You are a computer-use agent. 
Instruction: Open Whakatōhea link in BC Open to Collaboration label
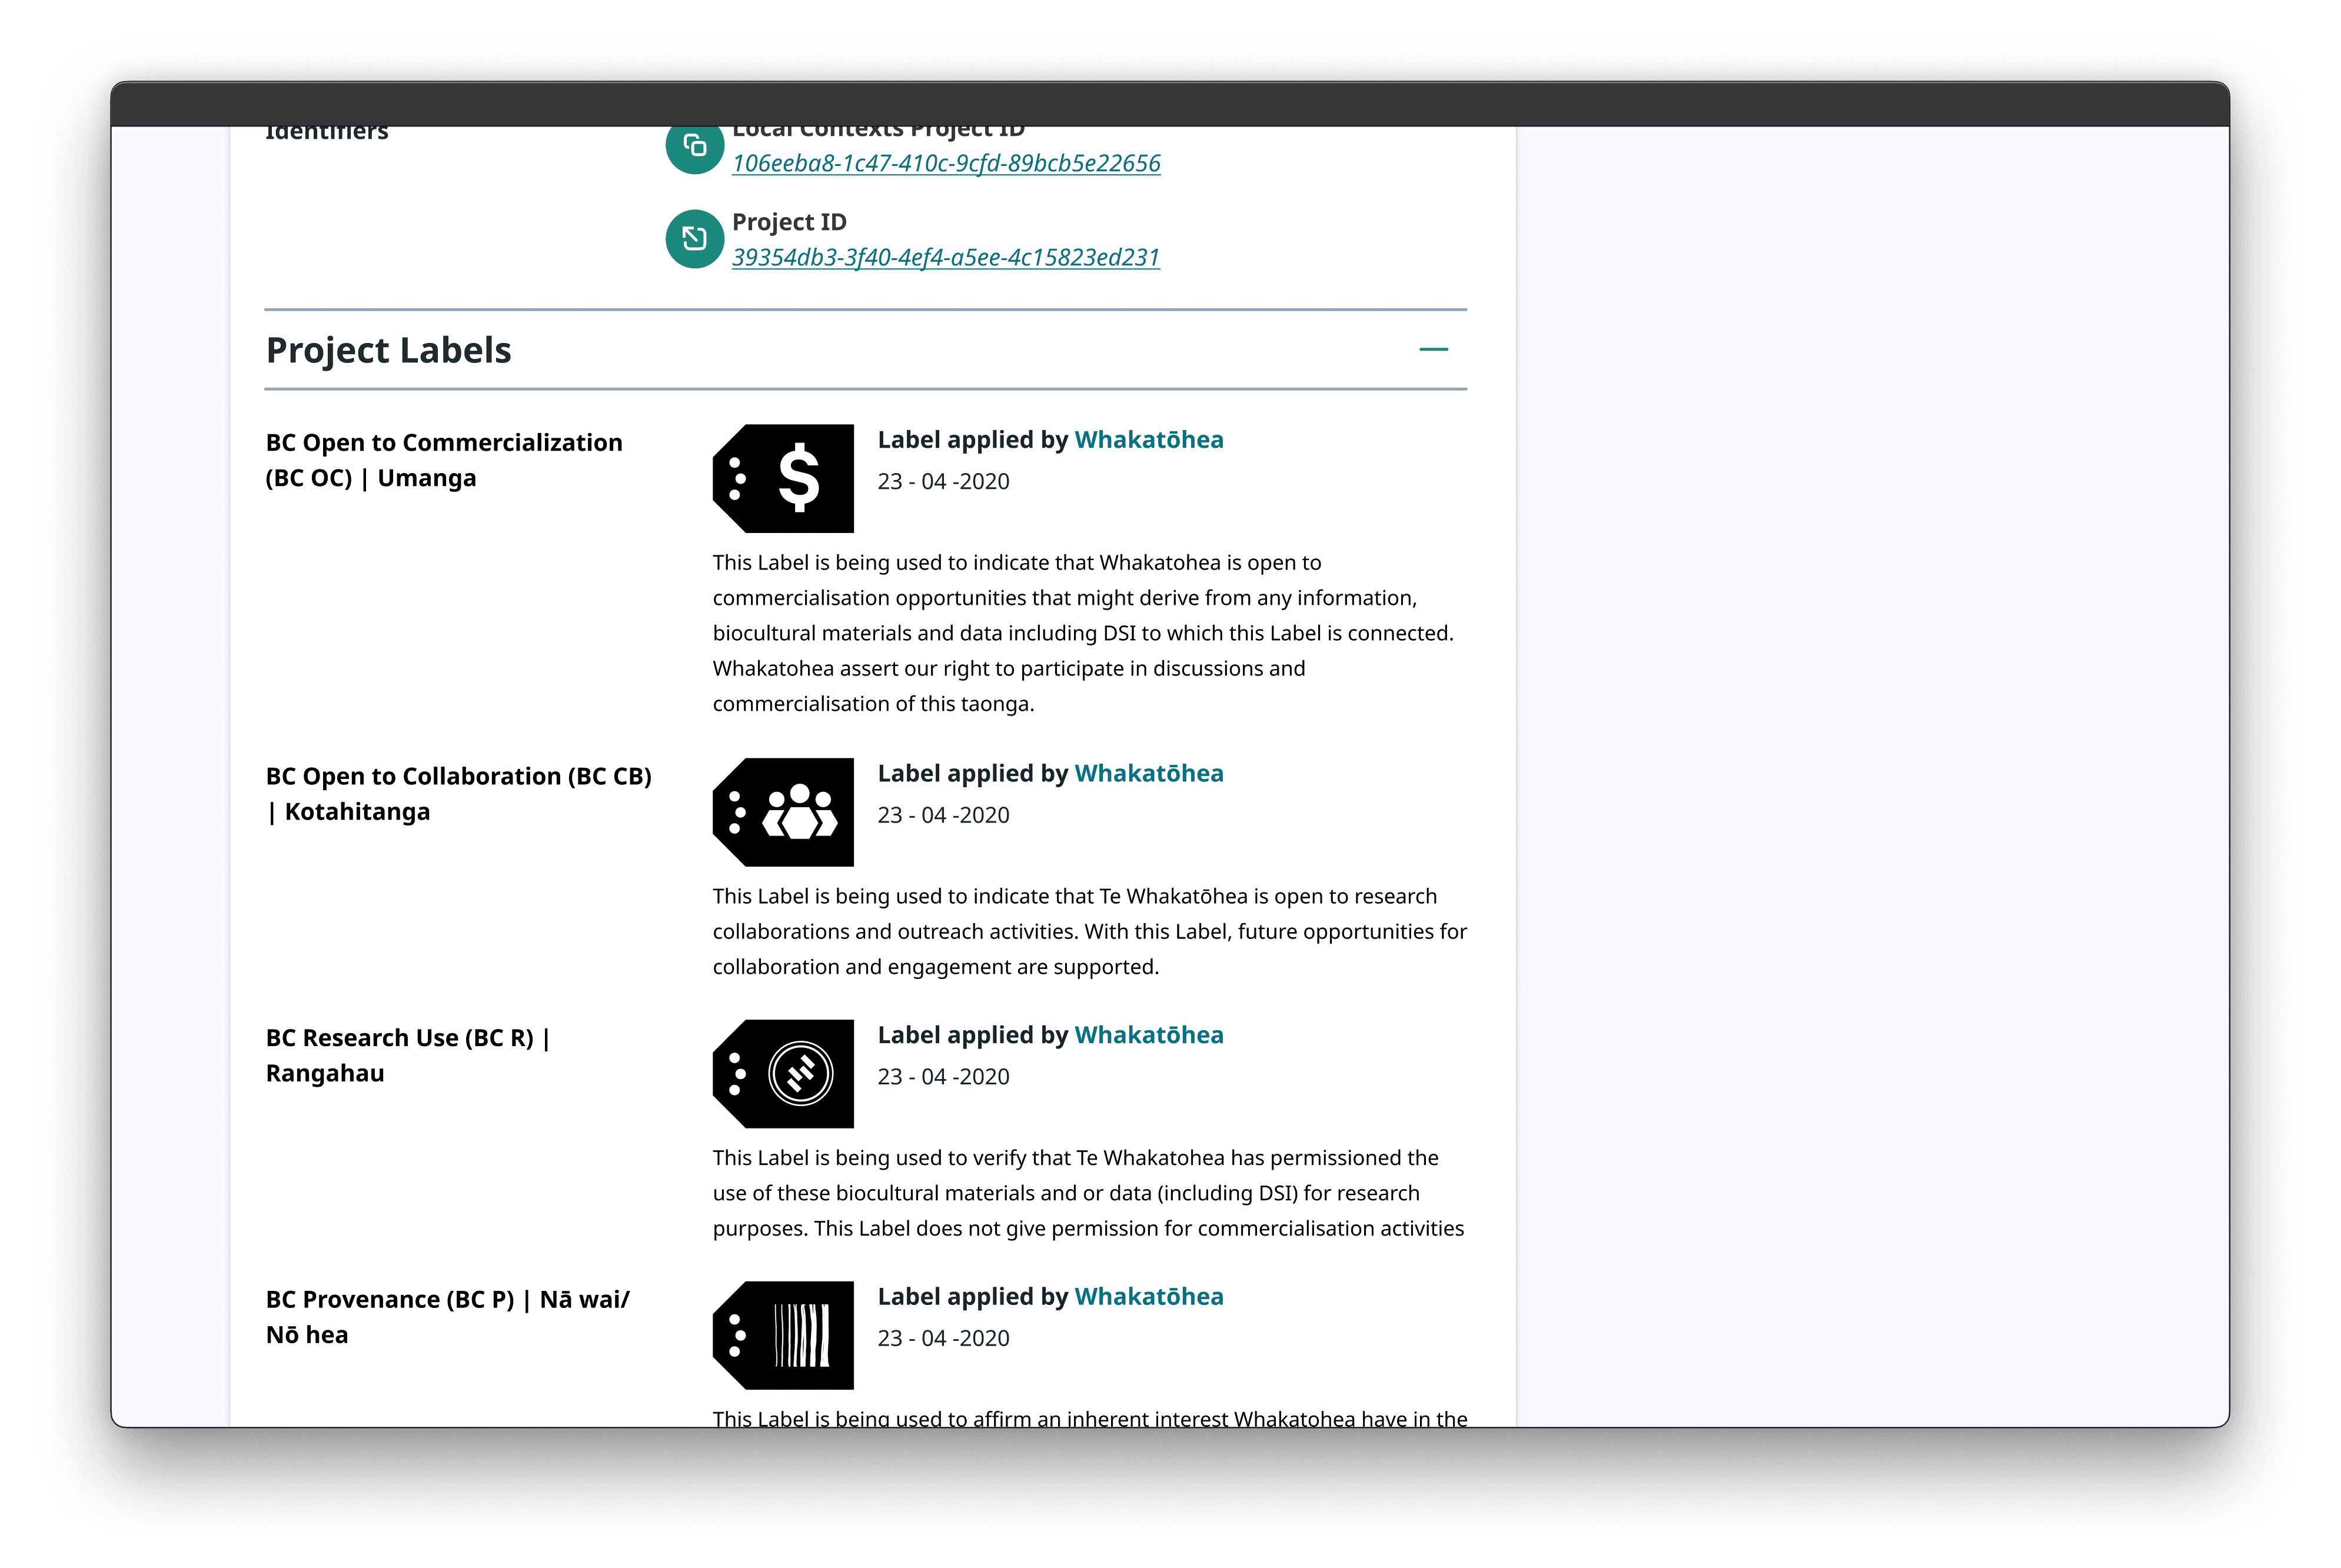point(1148,773)
